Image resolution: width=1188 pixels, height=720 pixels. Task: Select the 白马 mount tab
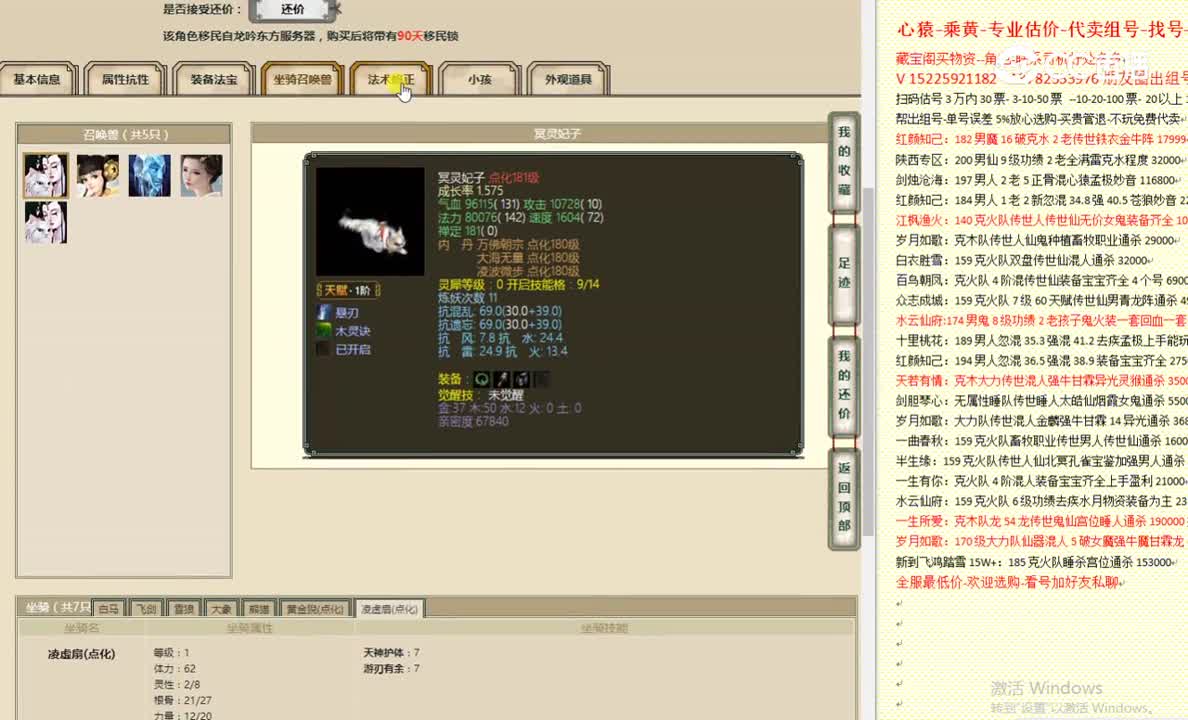coord(108,609)
